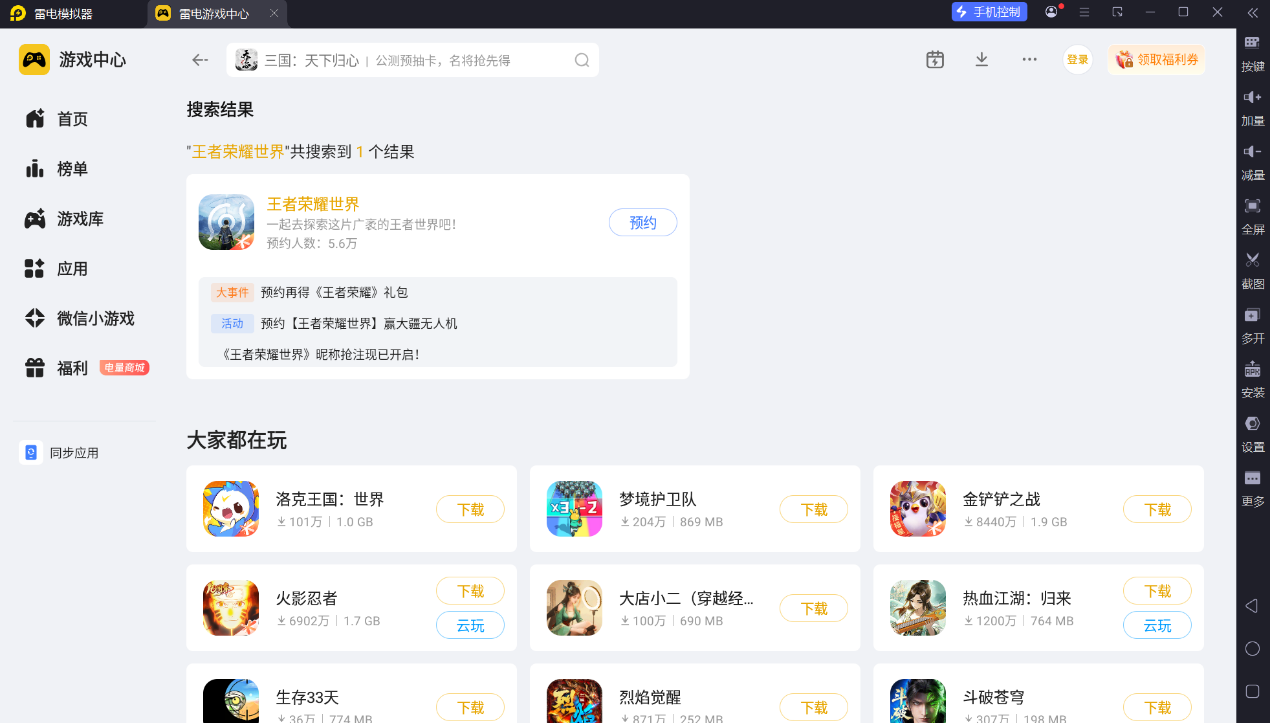Image resolution: width=1270 pixels, height=723 pixels.
Task: Download 斗破苍穹
Action: coord(1157,708)
